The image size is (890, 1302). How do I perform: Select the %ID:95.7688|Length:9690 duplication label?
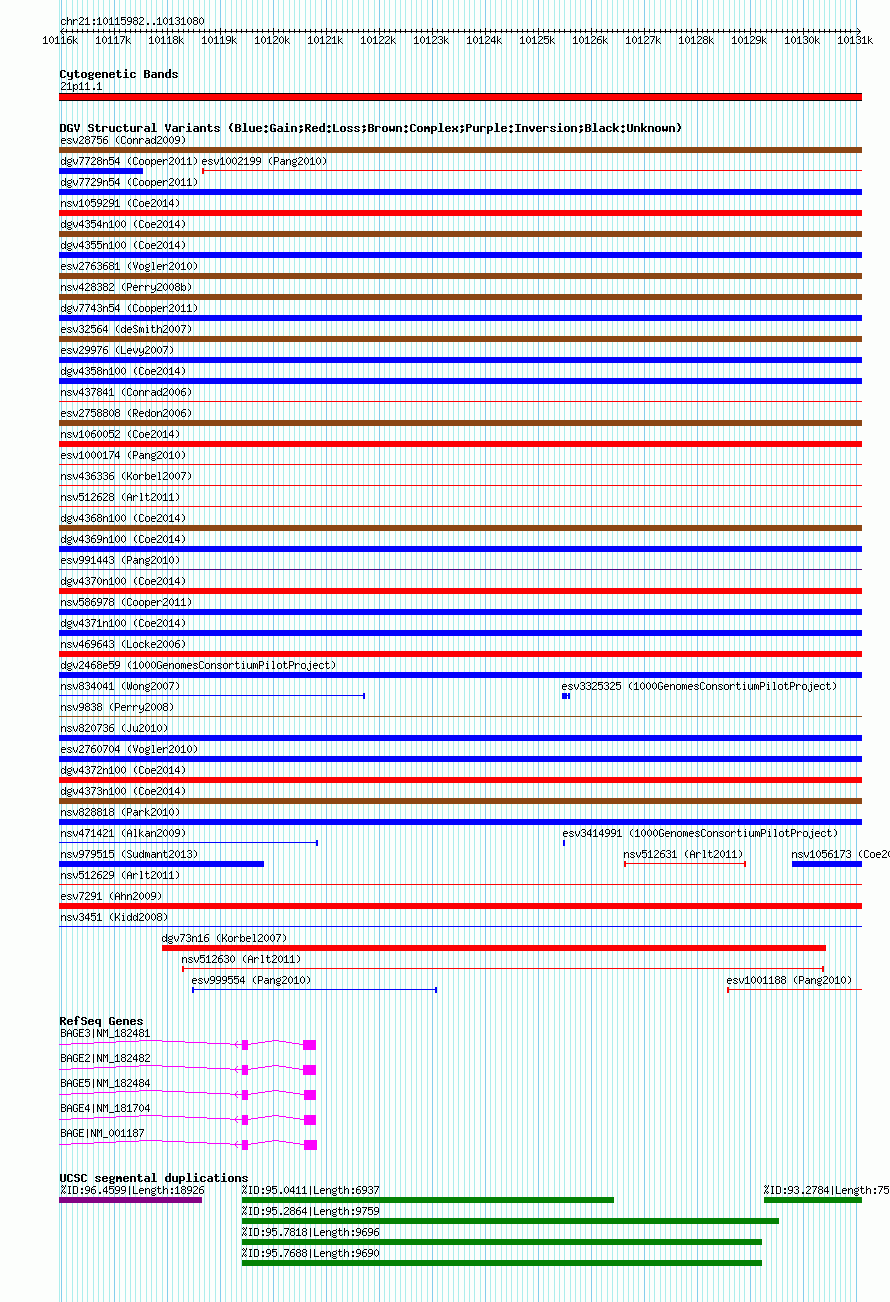click(x=311, y=1254)
